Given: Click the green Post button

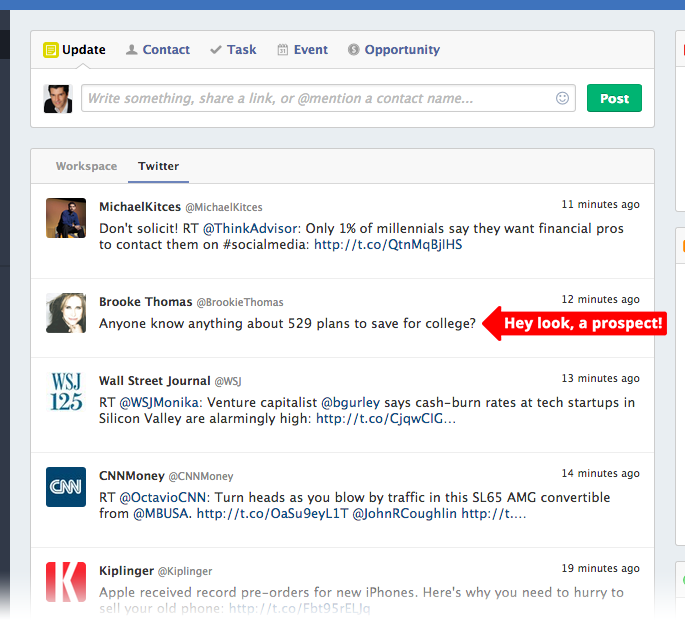Looking at the screenshot, I should click(x=614, y=98).
